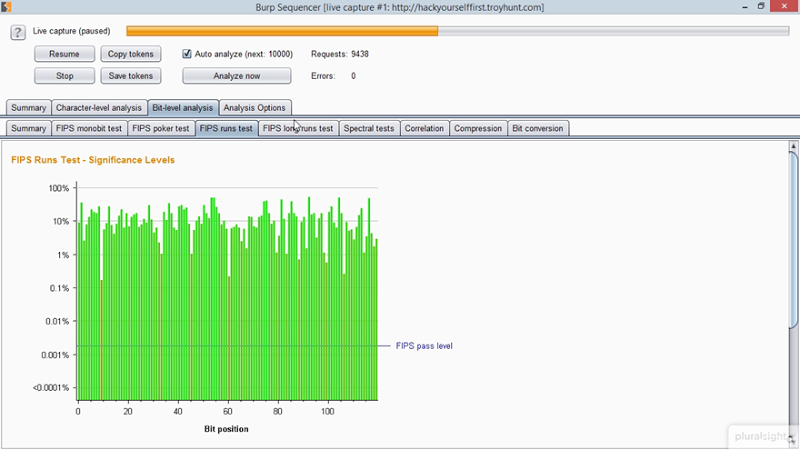Open the Compression tab
Screen dimensions: 800x450
click(x=478, y=128)
